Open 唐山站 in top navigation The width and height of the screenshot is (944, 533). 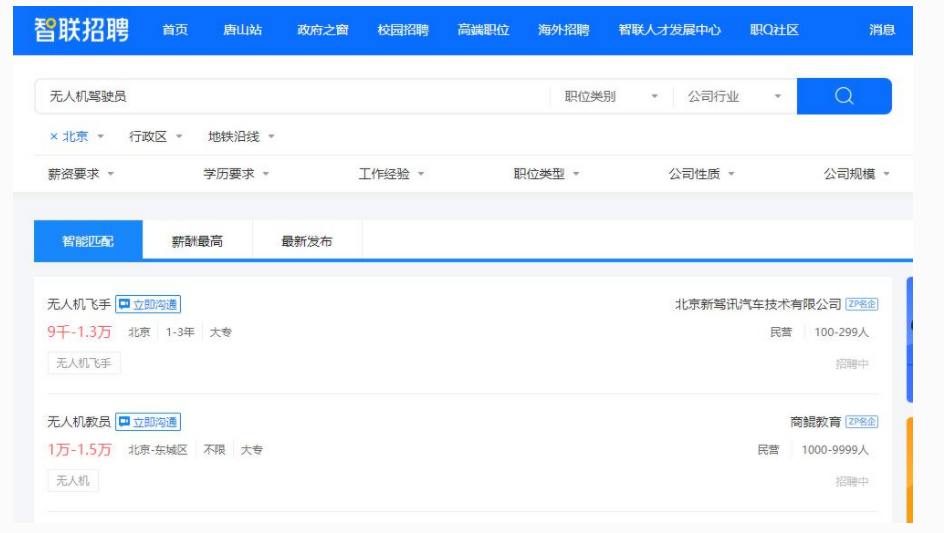pyautogui.click(x=243, y=30)
